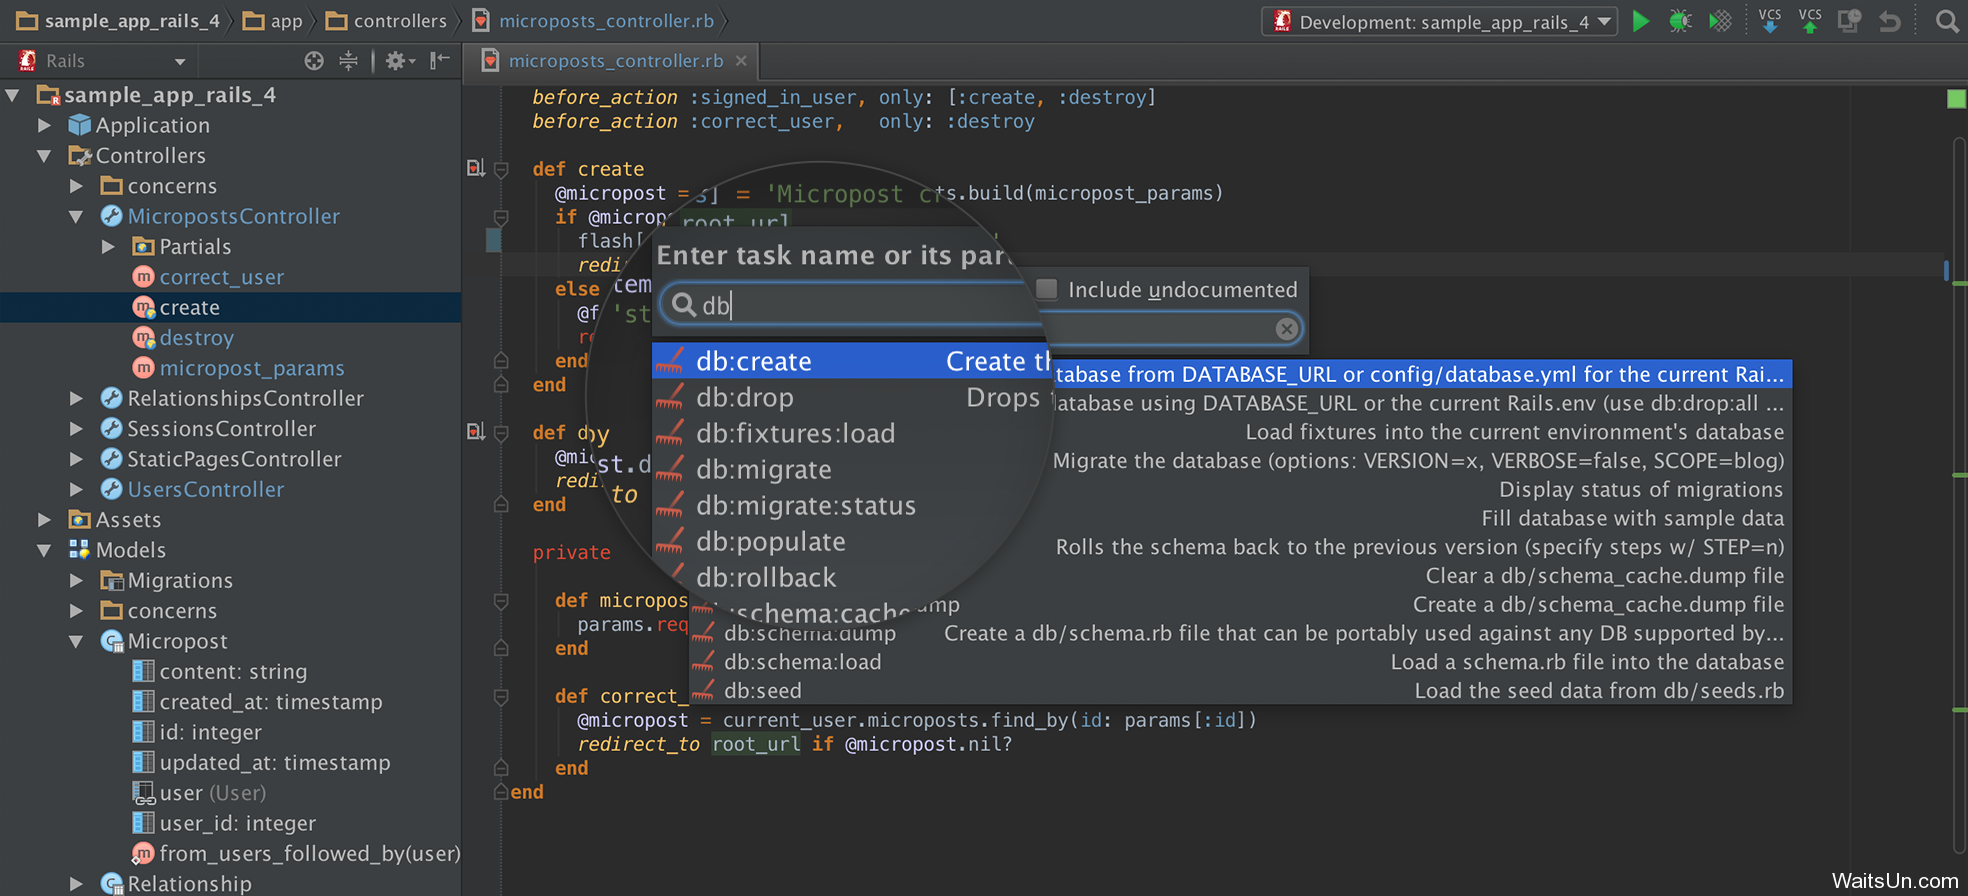
Task: Start debugging with the bug icon
Action: (x=1680, y=21)
